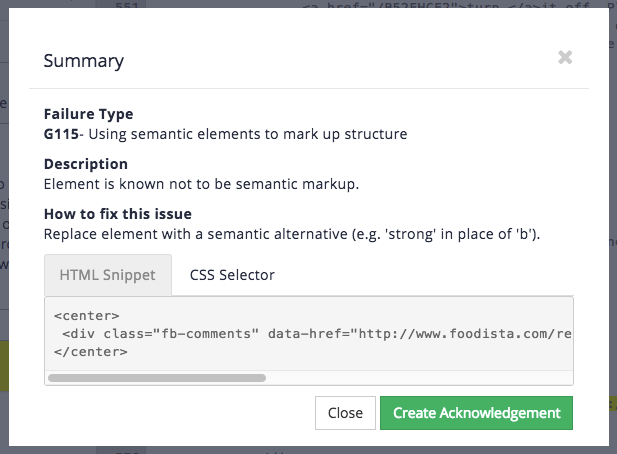Click 'Using semantic elements to mark up structure'

pos(250,133)
